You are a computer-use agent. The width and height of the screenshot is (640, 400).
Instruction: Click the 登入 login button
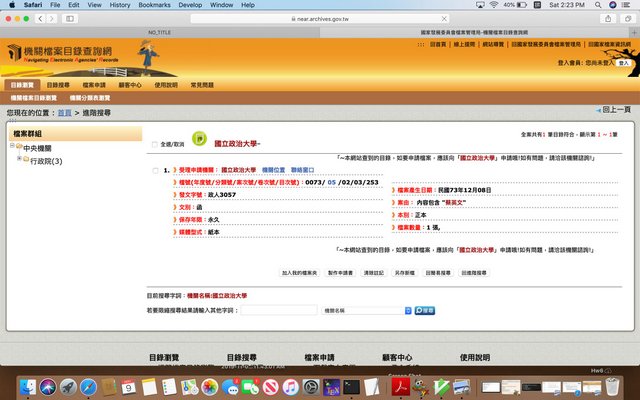click(x=623, y=63)
